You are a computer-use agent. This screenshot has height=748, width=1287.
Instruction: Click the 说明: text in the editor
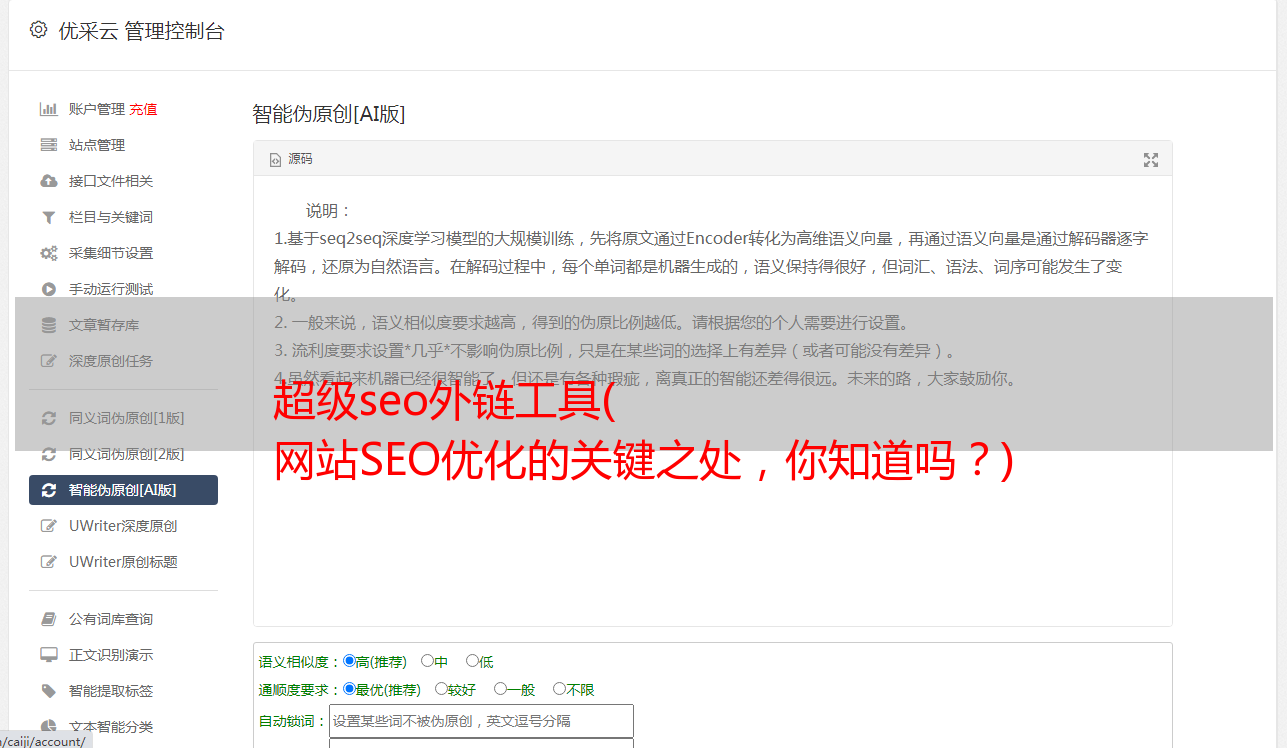coord(329,211)
